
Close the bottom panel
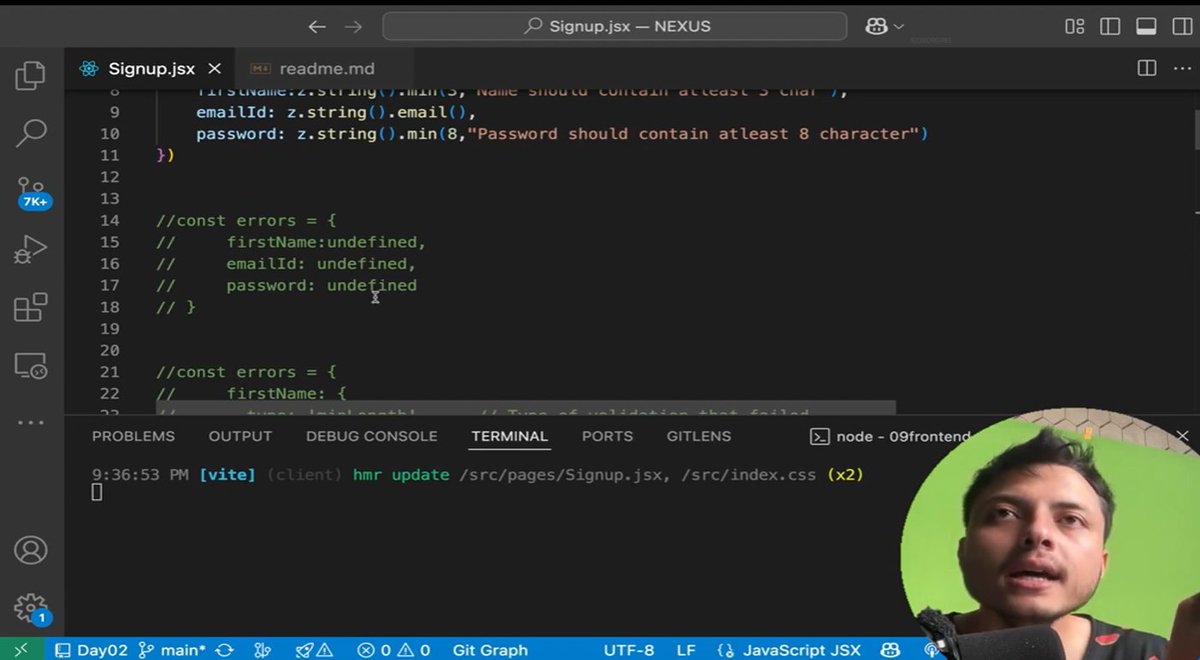(1182, 436)
